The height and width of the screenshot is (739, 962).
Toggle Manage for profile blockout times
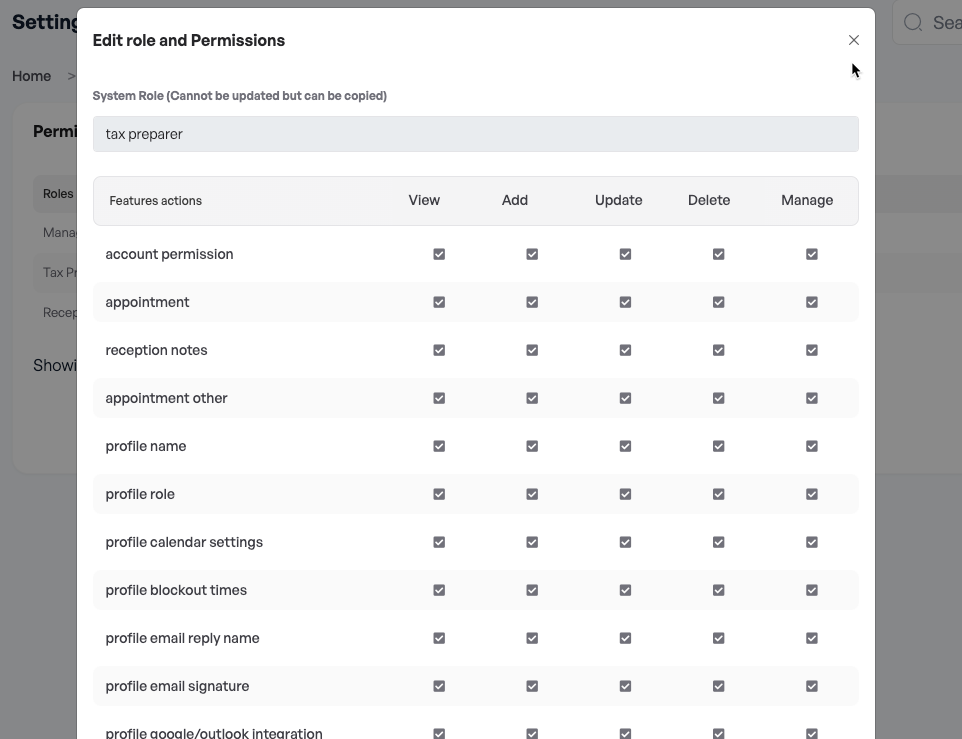(812, 590)
